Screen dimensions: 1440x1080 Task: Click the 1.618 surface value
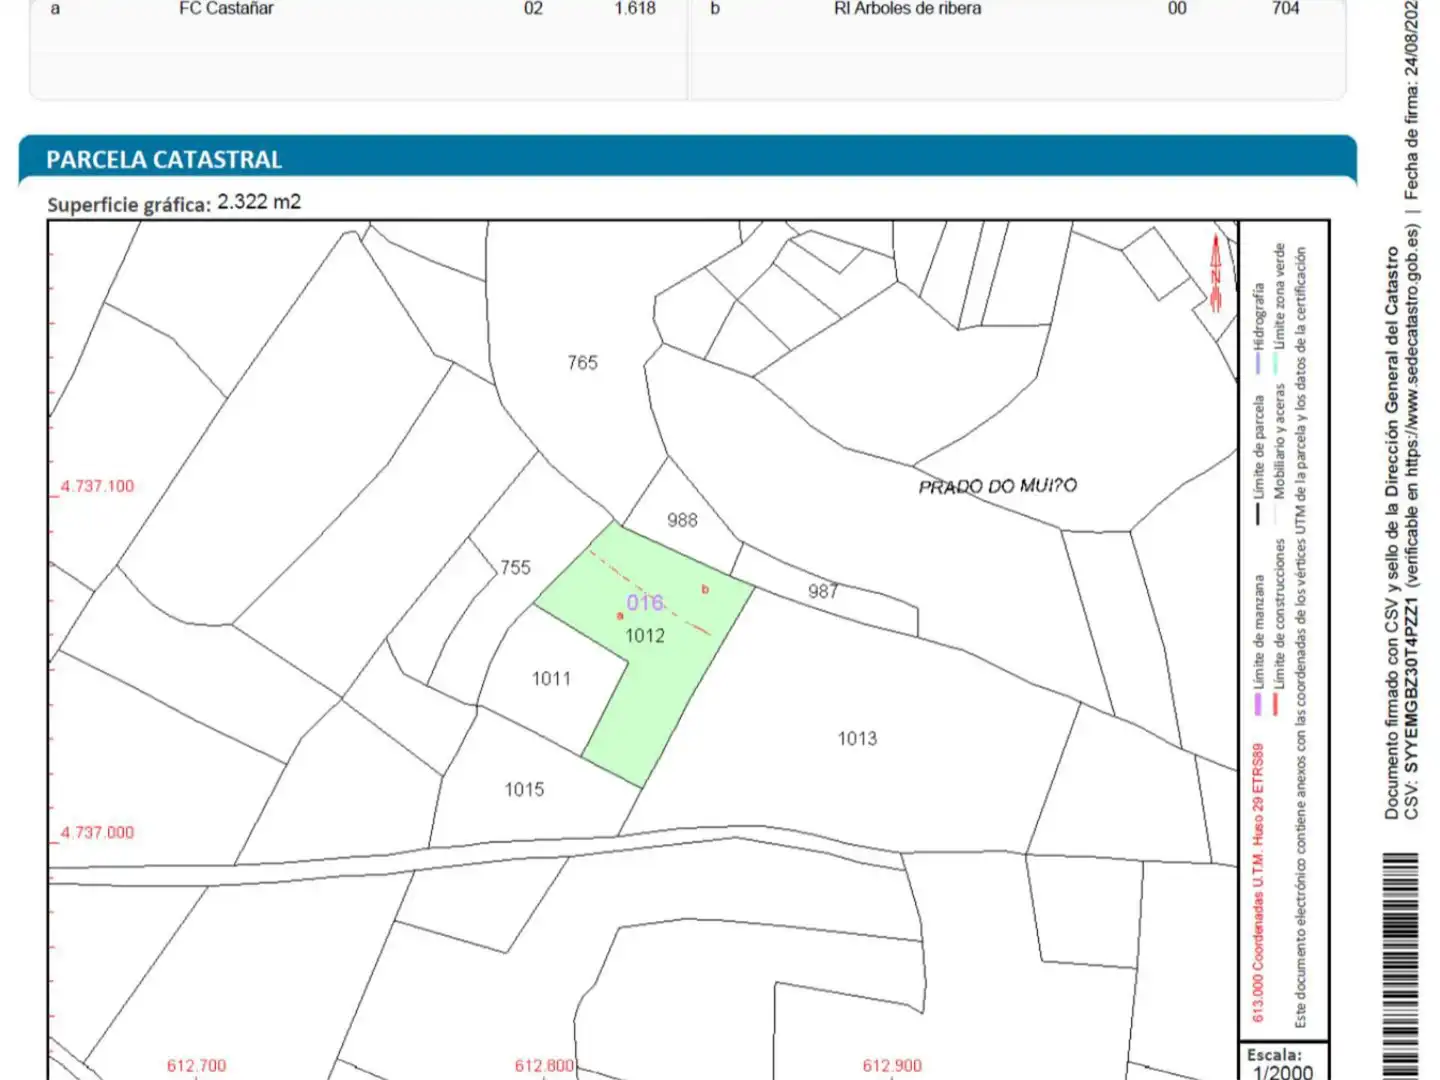pos(635,9)
